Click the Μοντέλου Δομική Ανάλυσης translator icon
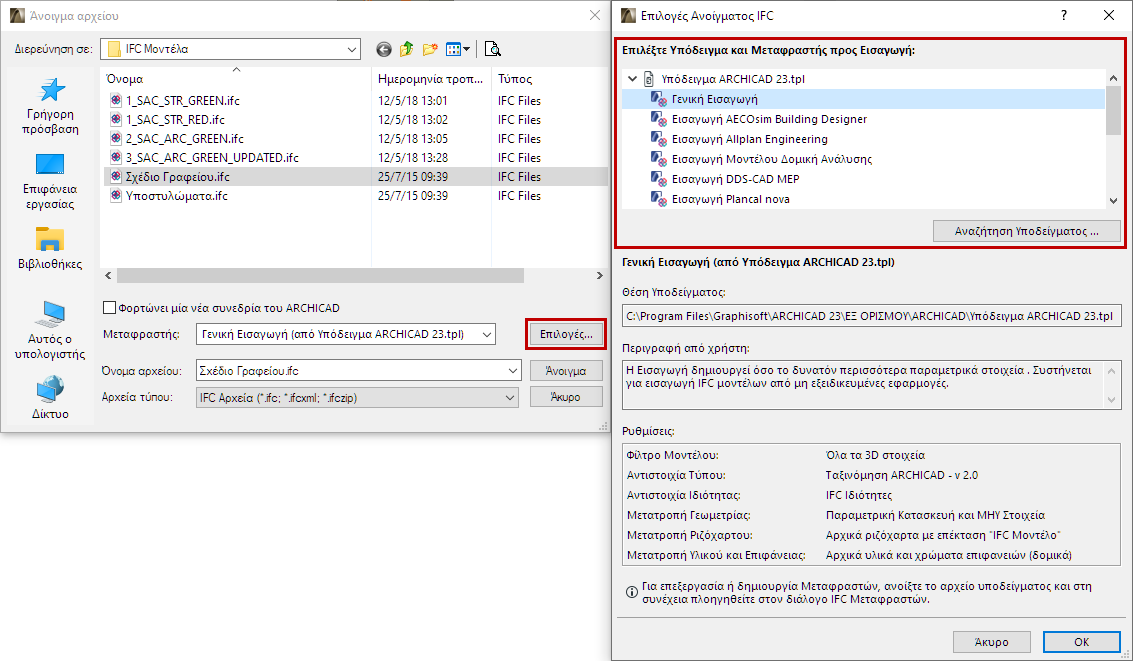Viewport: 1133px width, 661px height. pyautogui.click(x=659, y=159)
